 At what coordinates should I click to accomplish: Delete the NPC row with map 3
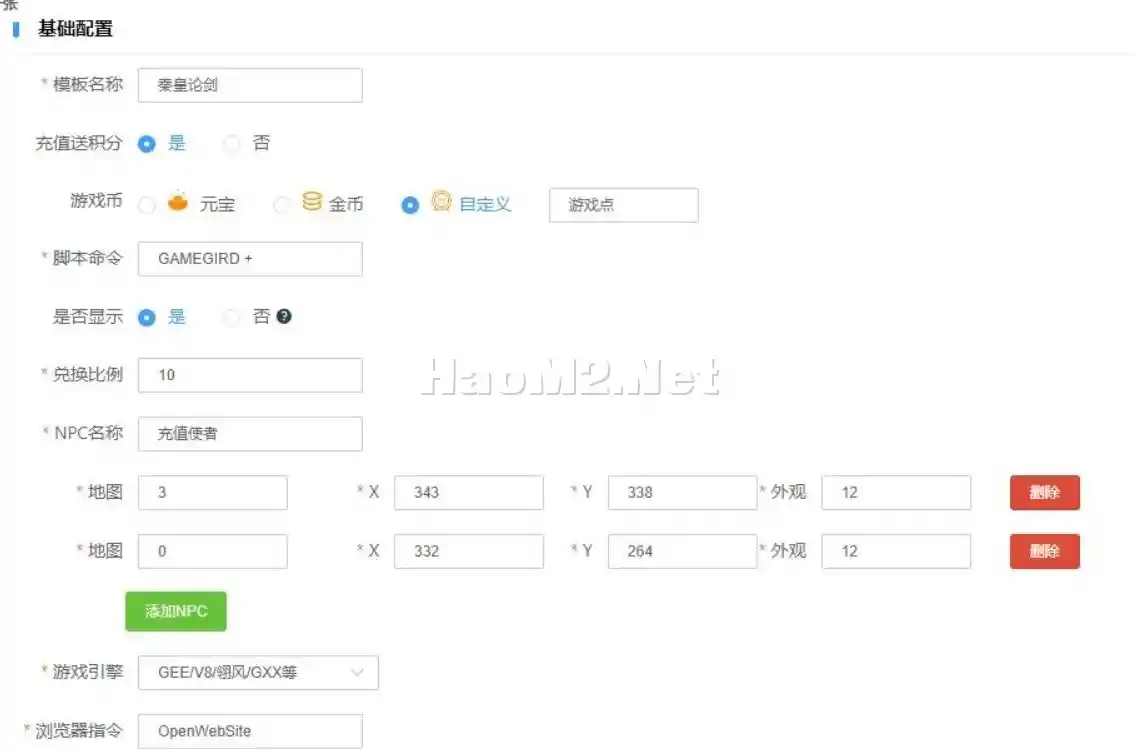point(1045,492)
